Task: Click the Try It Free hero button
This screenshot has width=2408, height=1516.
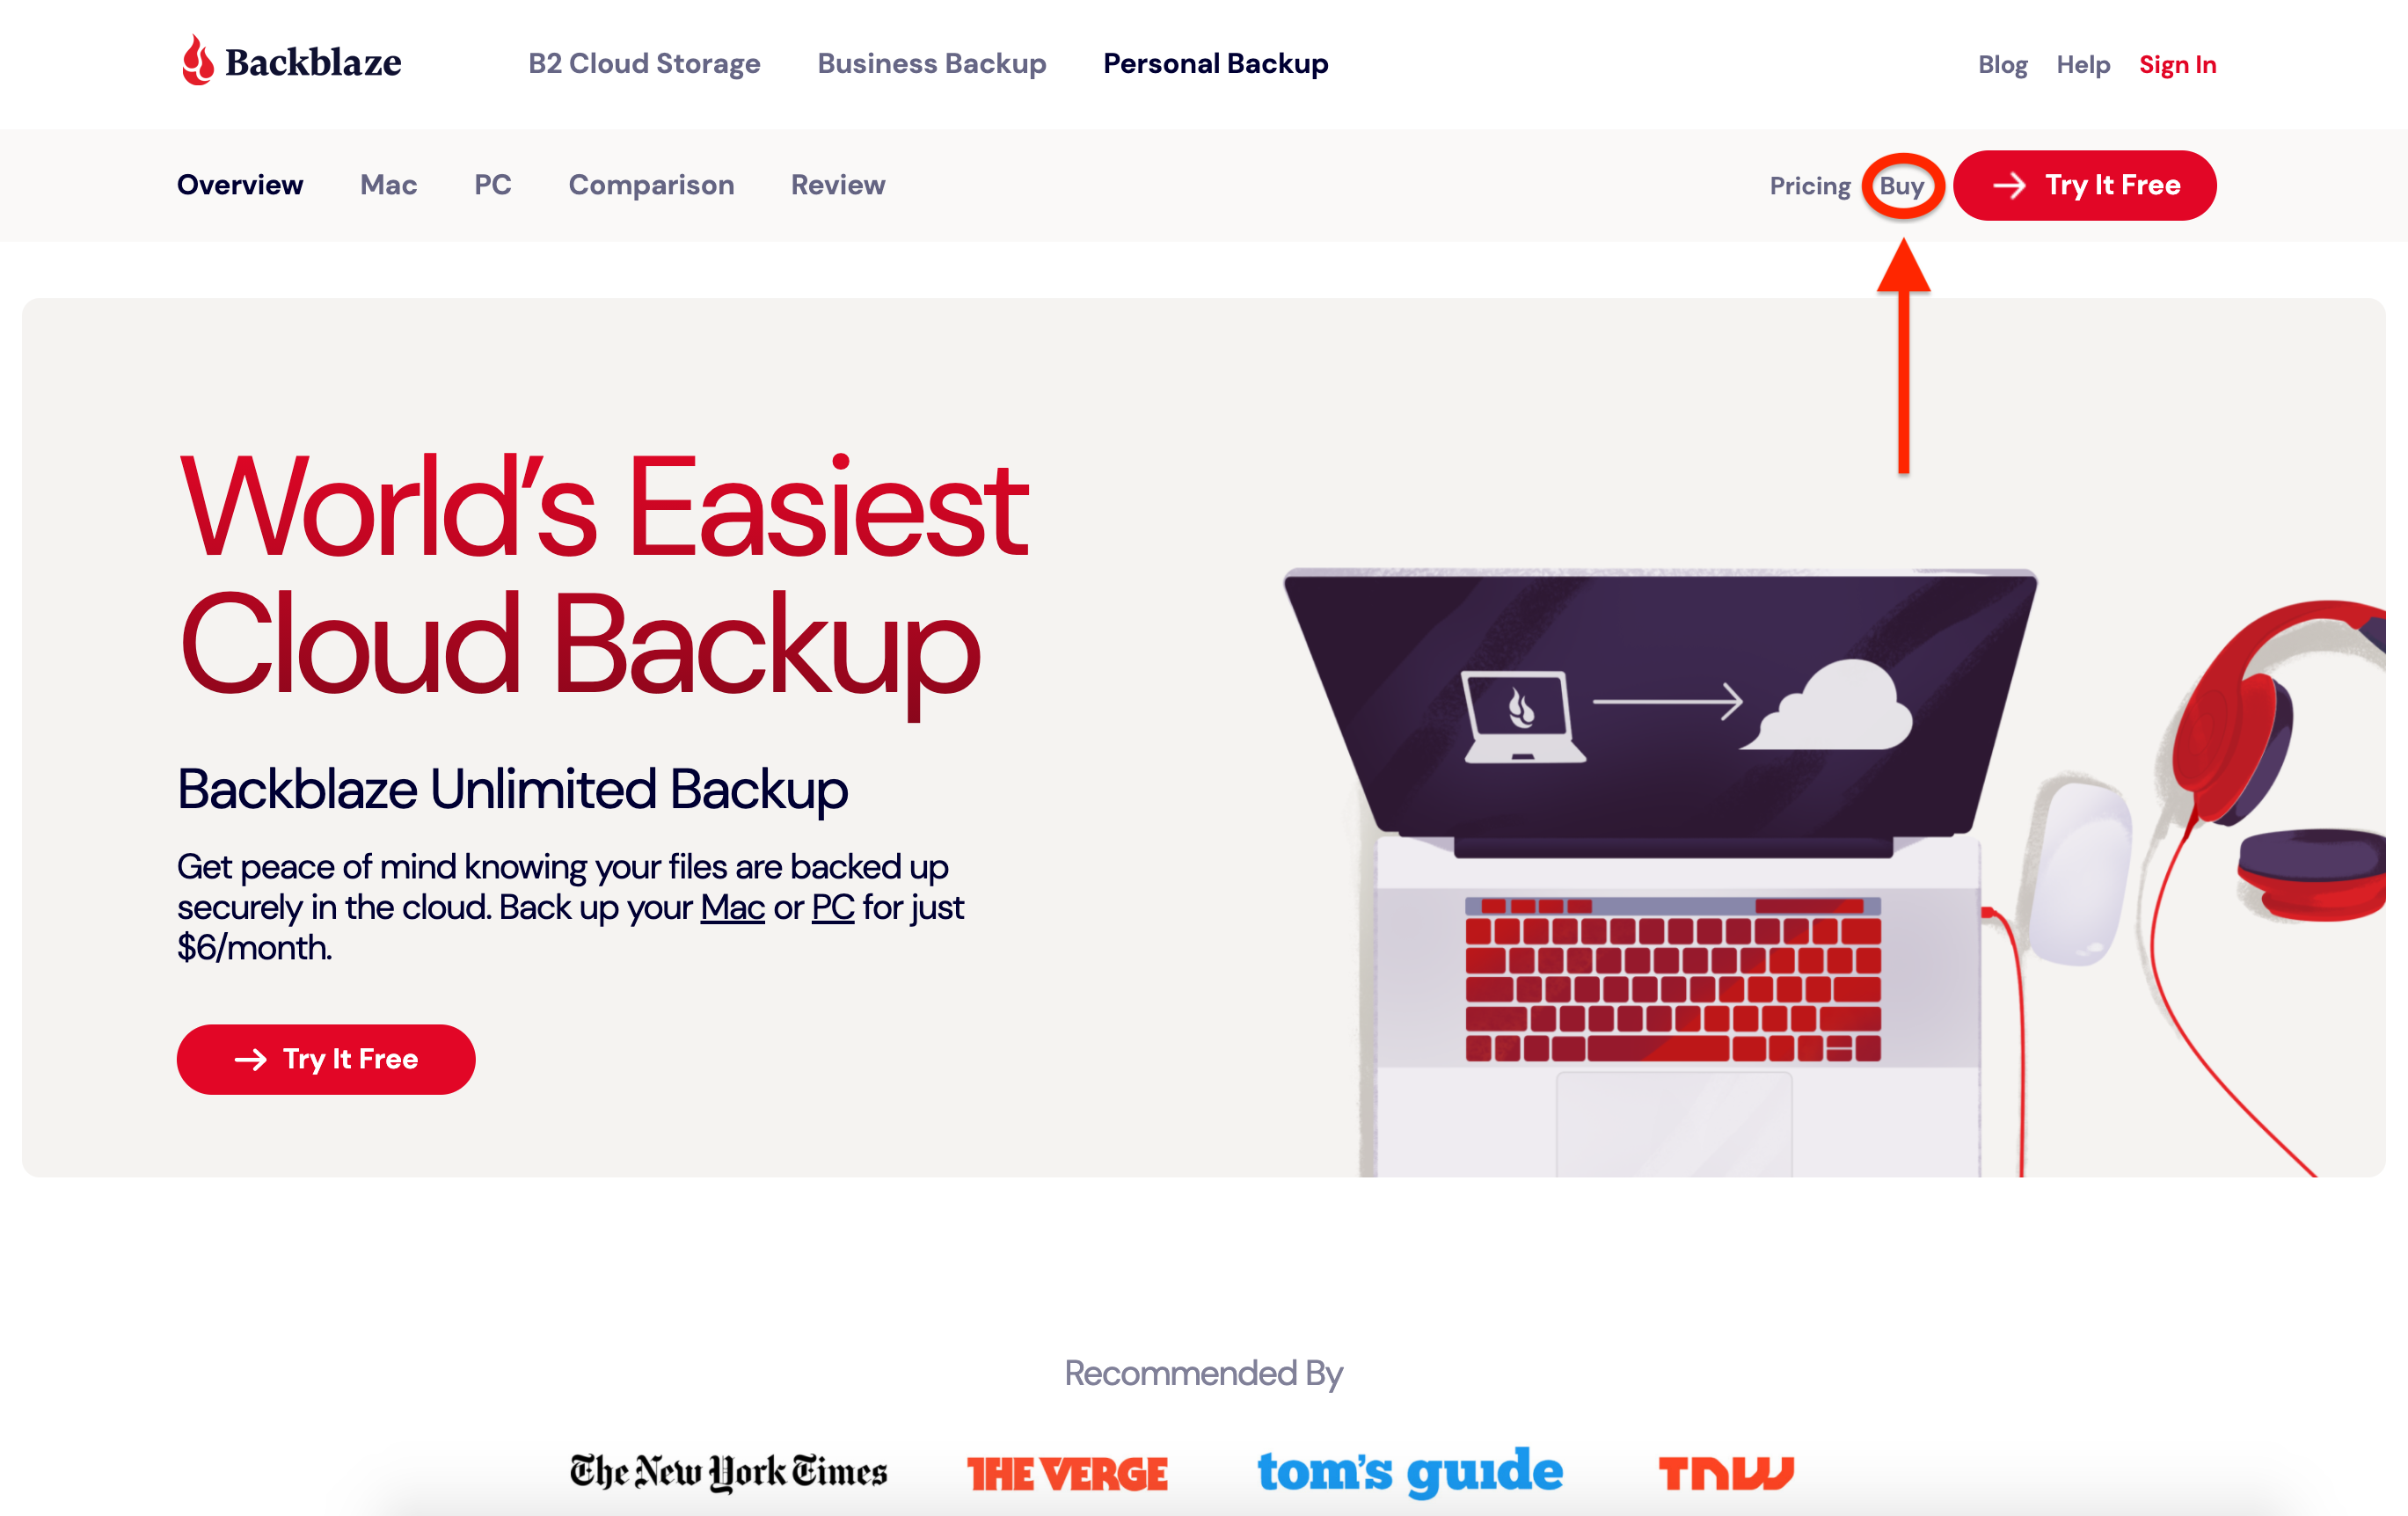Action: pos(326,1057)
